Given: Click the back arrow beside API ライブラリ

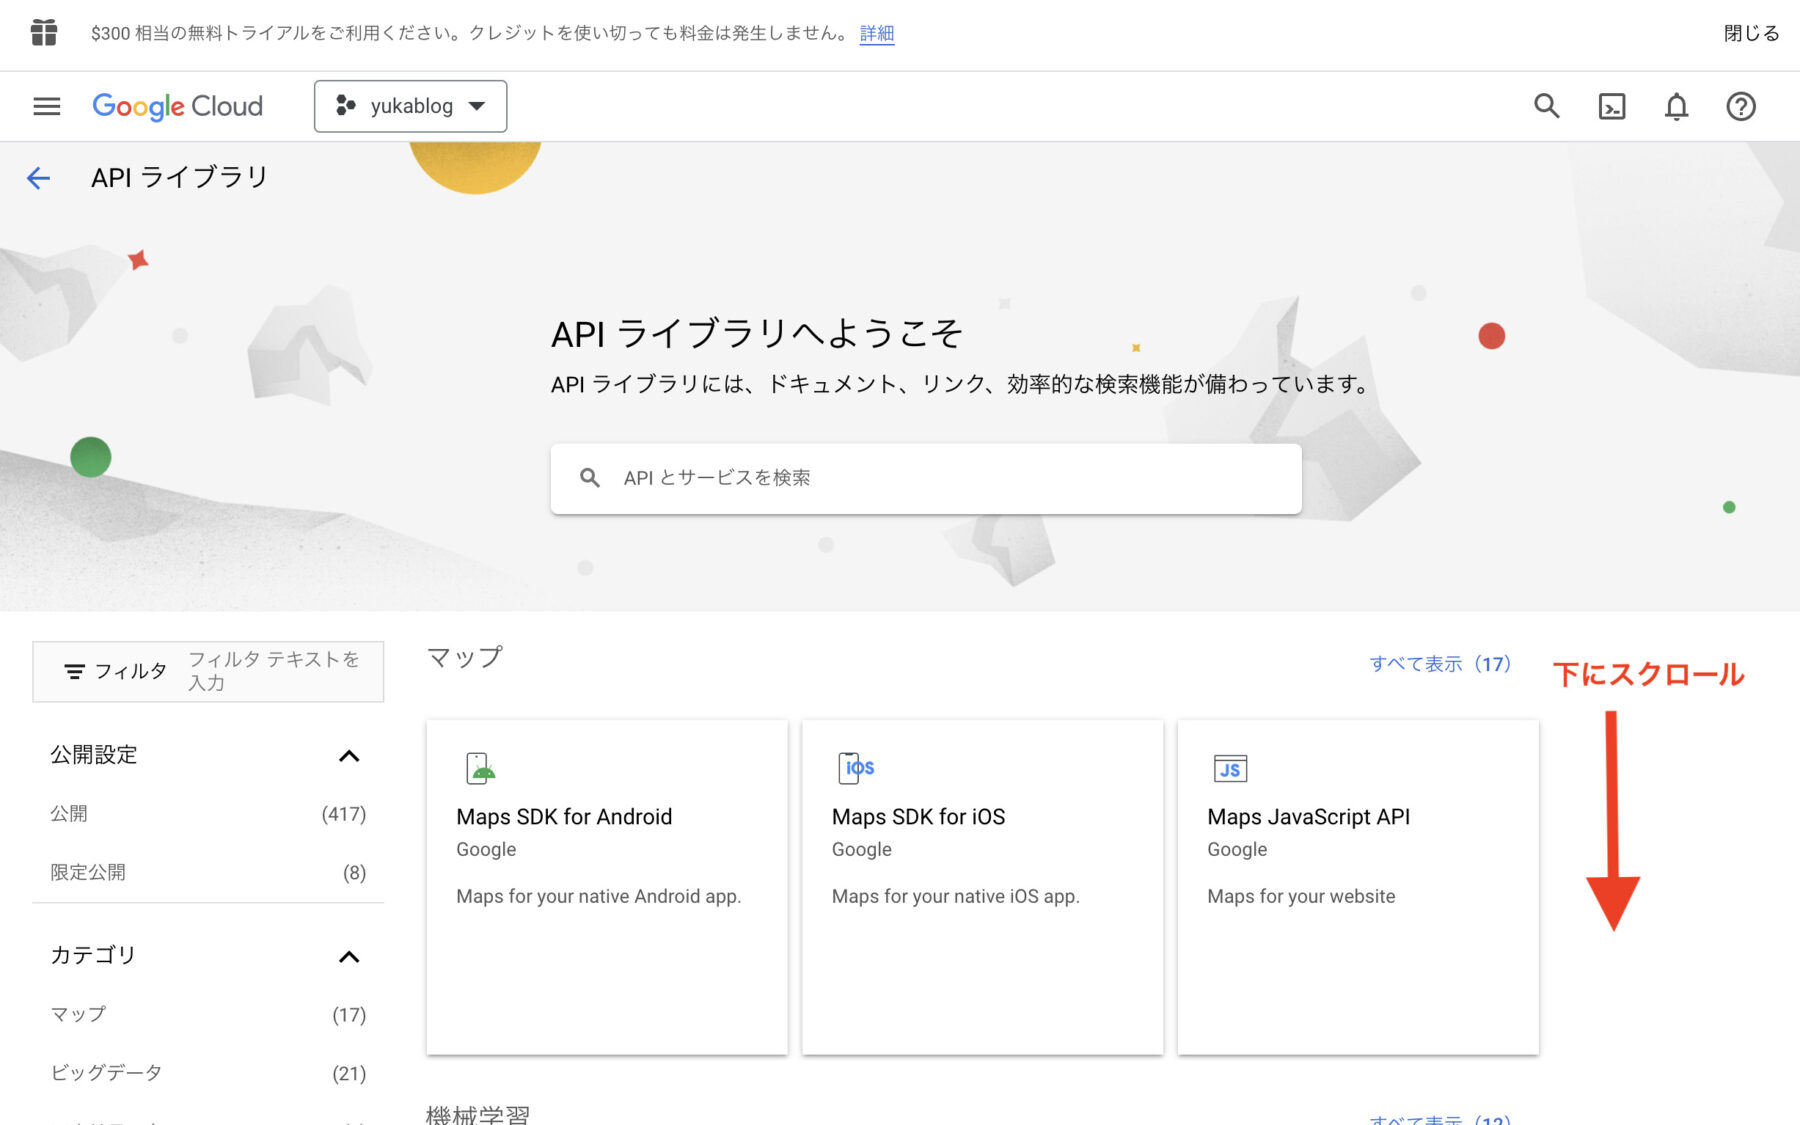Looking at the screenshot, I should coord(39,177).
